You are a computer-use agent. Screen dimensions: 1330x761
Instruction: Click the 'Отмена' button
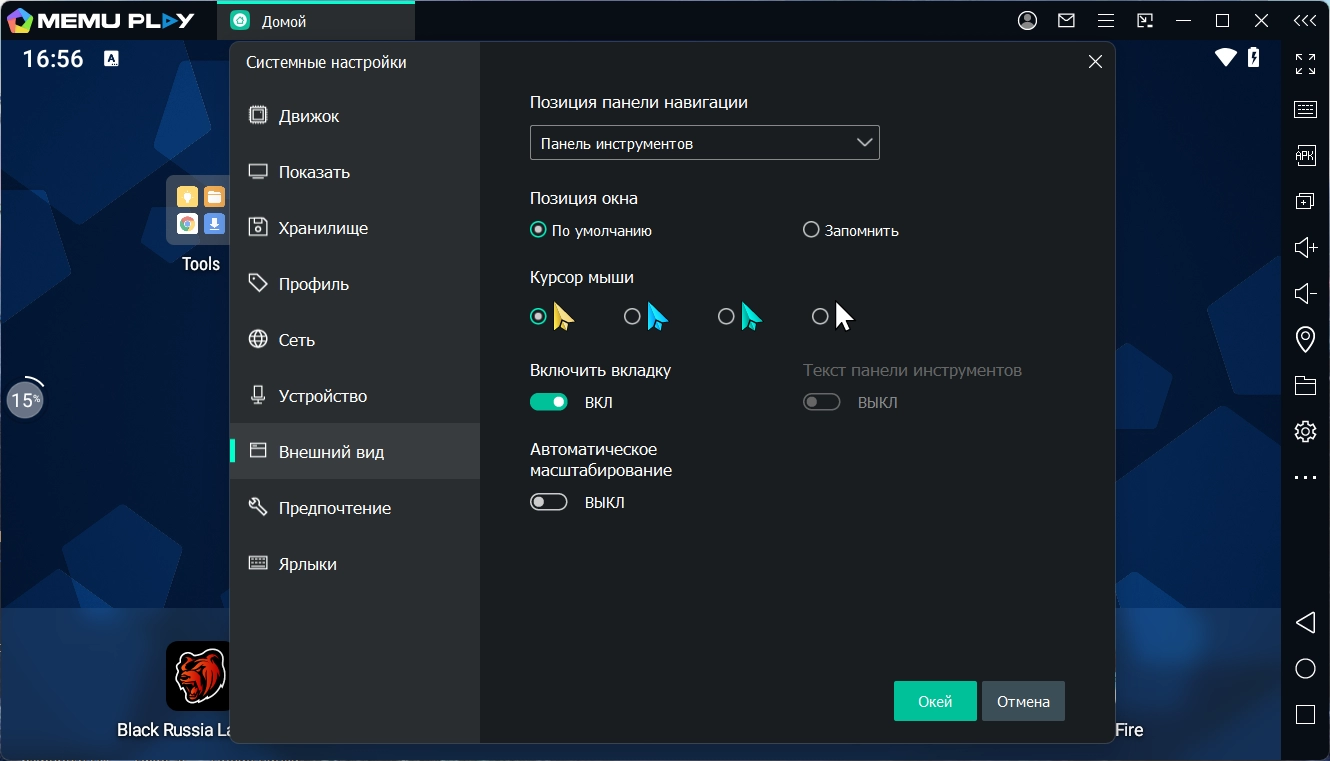1023,701
